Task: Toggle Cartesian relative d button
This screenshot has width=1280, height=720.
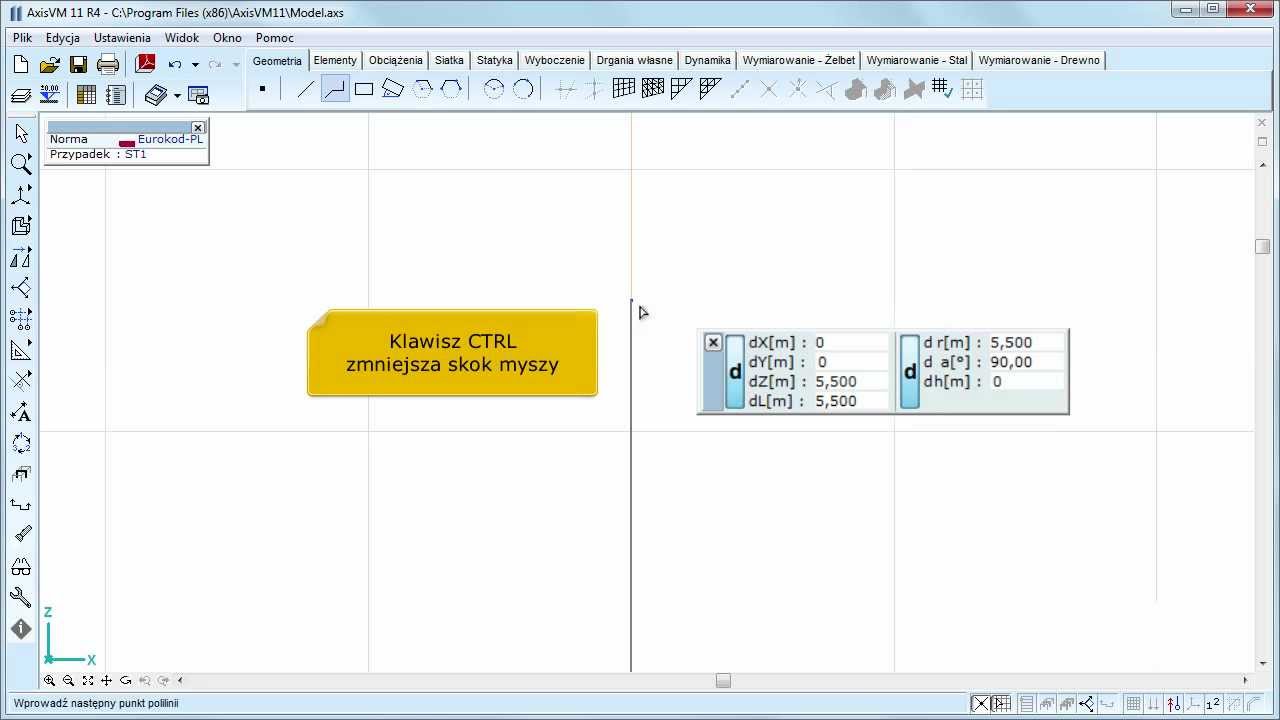Action: pyautogui.click(x=735, y=372)
